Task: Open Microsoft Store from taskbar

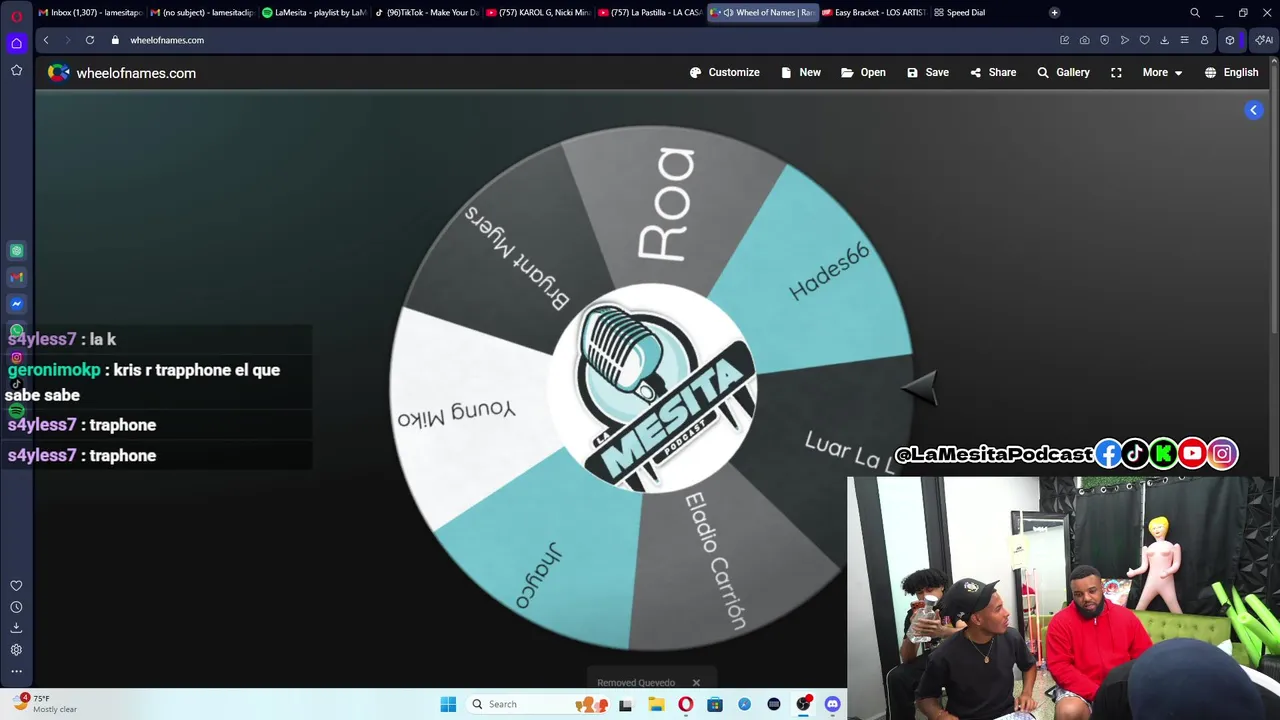Action: click(x=715, y=704)
